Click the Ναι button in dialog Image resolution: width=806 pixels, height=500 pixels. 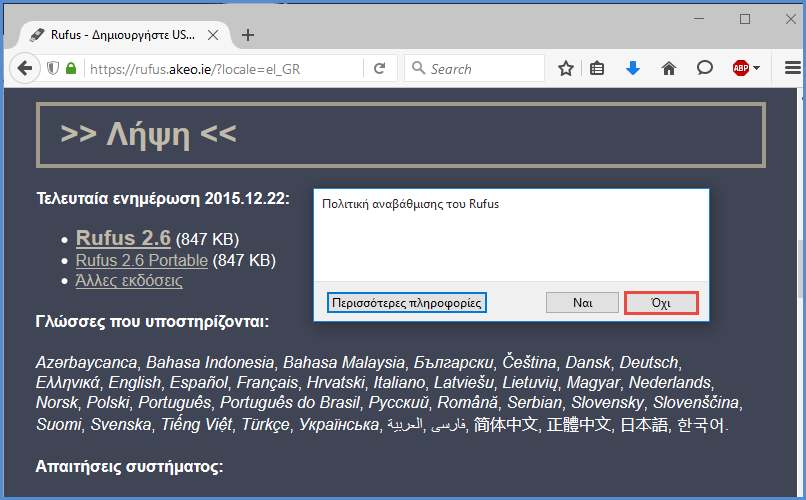582,303
